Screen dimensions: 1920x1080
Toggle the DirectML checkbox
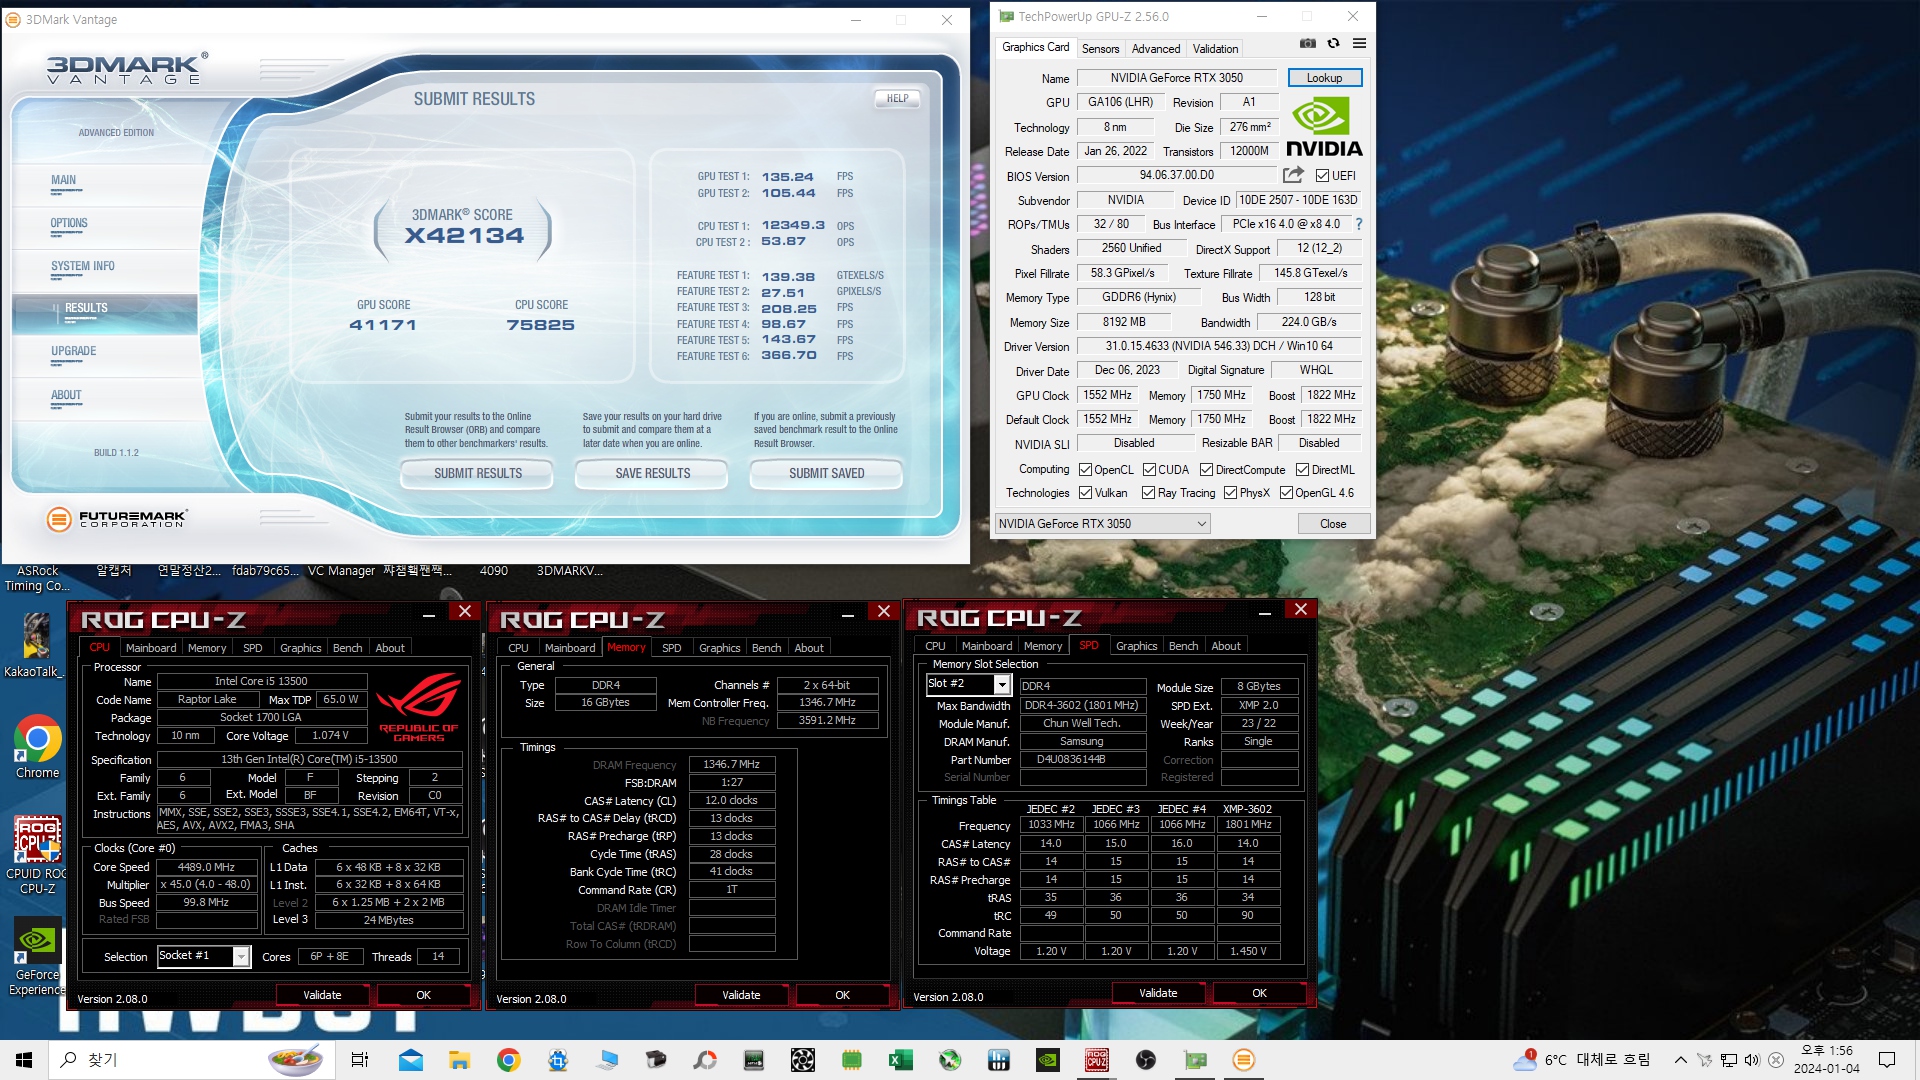(x=1302, y=470)
